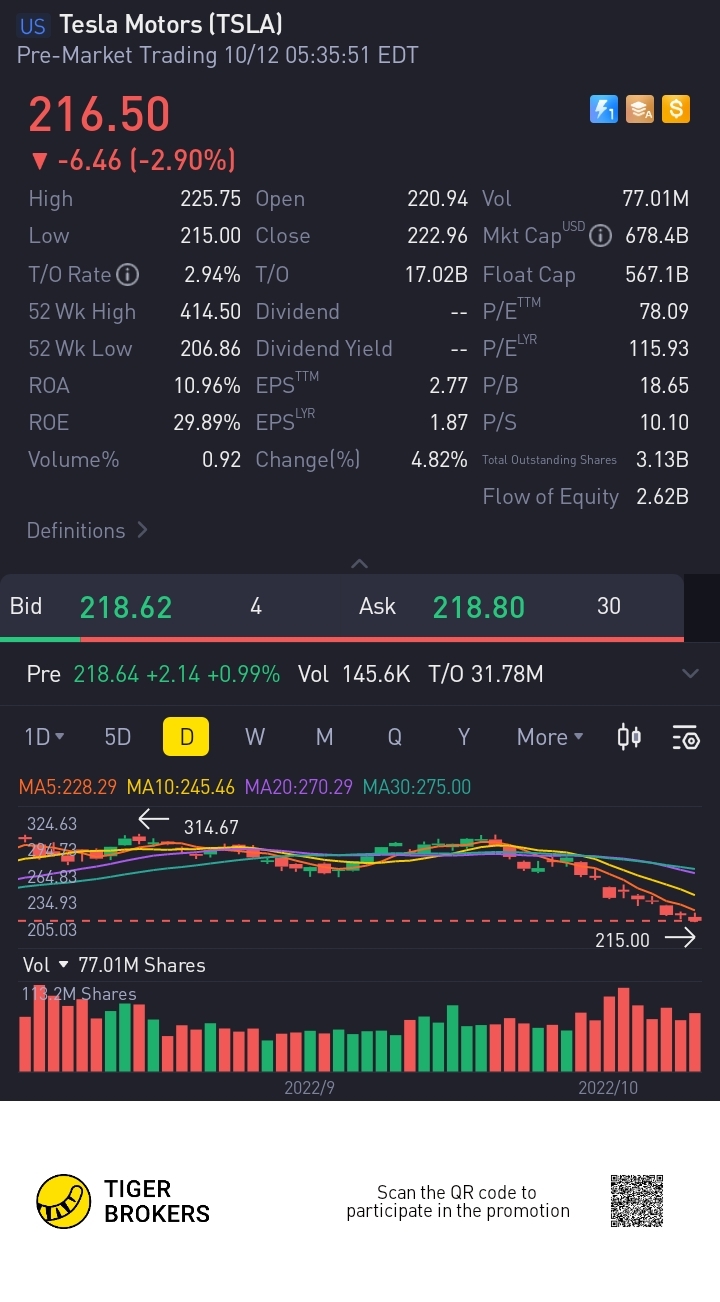Image resolution: width=720 pixels, height=1302 pixels.
Task: Select the W weekly chart tab
Action: pyautogui.click(x=255, y=737)
